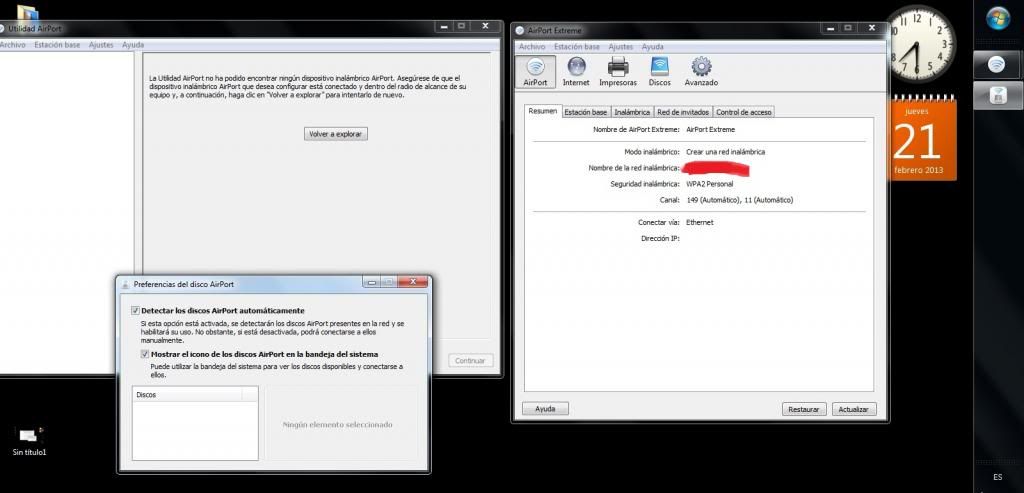Open Archivo menu in Utilidad AirPort window
This screenshot has height=493, width=1024.
pos(12,45)
